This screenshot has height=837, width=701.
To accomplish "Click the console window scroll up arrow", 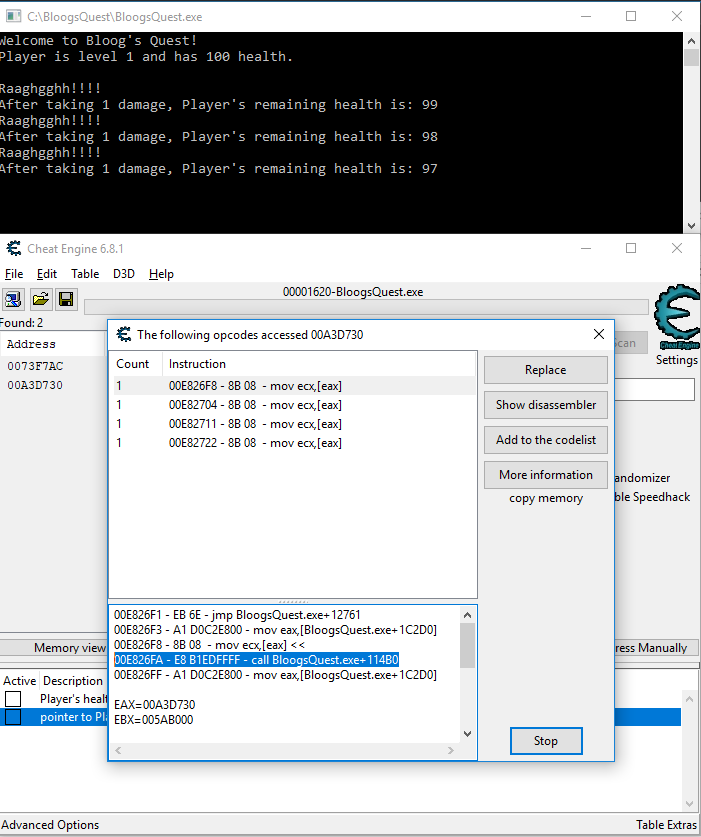I will tap(691, 41).
